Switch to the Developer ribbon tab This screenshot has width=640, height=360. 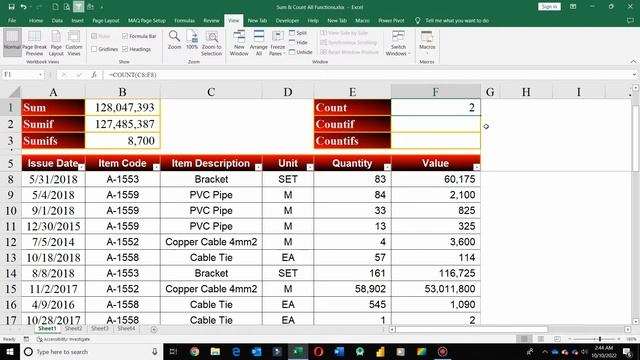[x=287, y=20]
